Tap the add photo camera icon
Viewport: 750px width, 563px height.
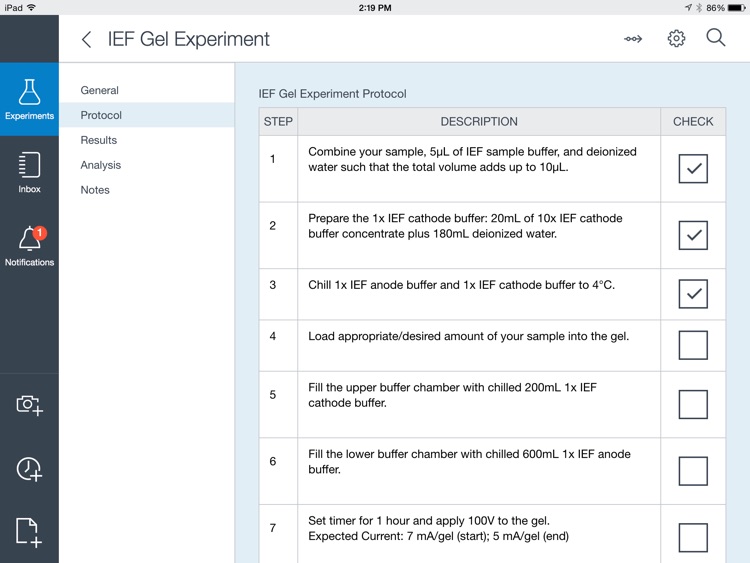29,404
